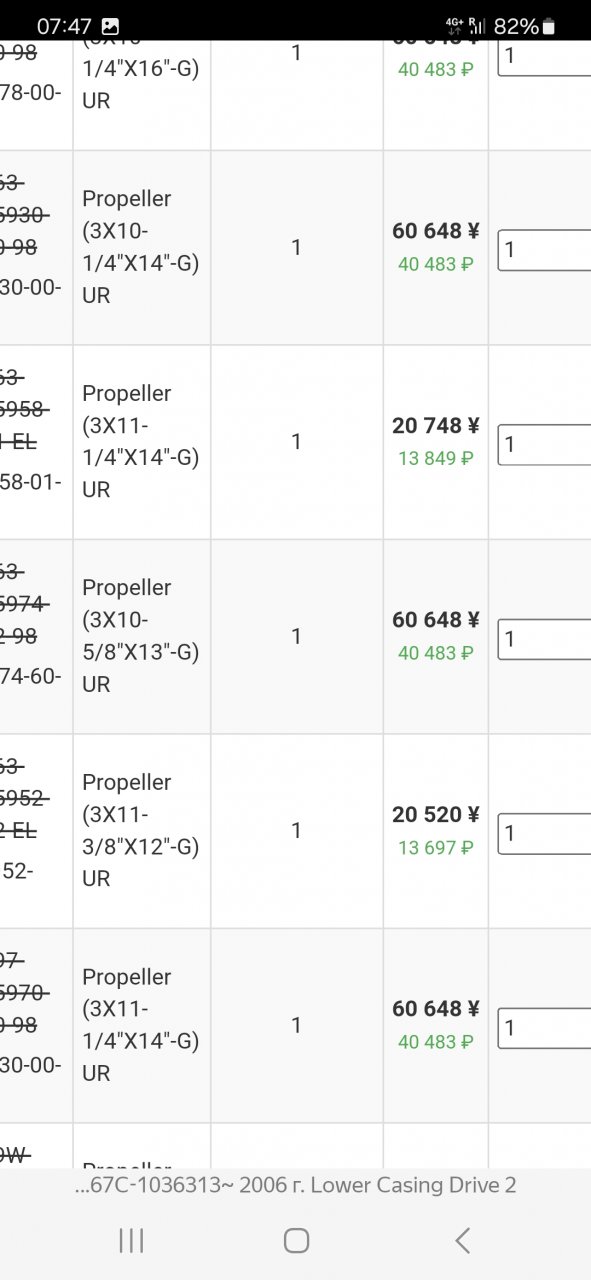
Task: Click the 13 697 ₽ green price
Action: [x=436, y=848]
